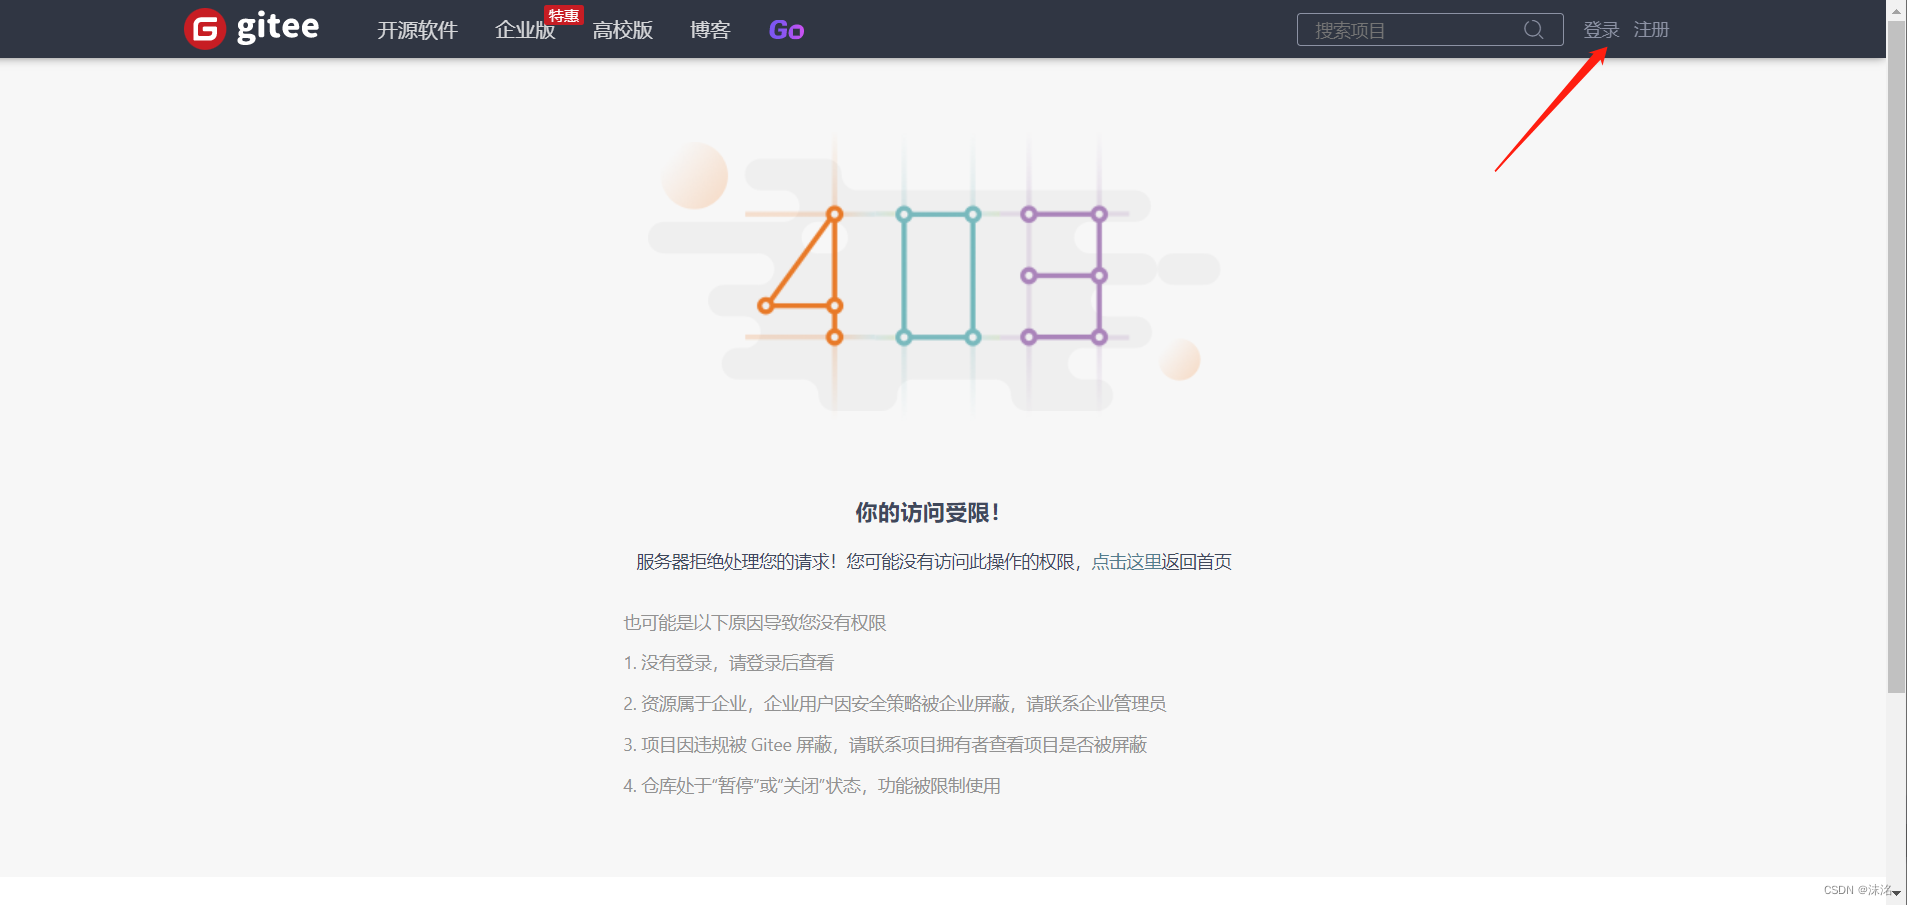The width and height of the screenshot is (1907, 905).
Task: Select the text 3. 项目因违规被 Gitee 屏蔽 line
Action: point(885,745)
